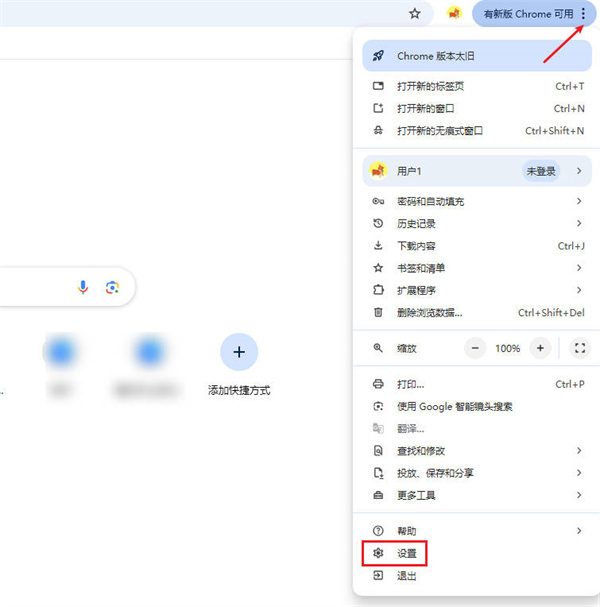Select 使用 Google 智能镜头搜索

click(x=477, y=406)
